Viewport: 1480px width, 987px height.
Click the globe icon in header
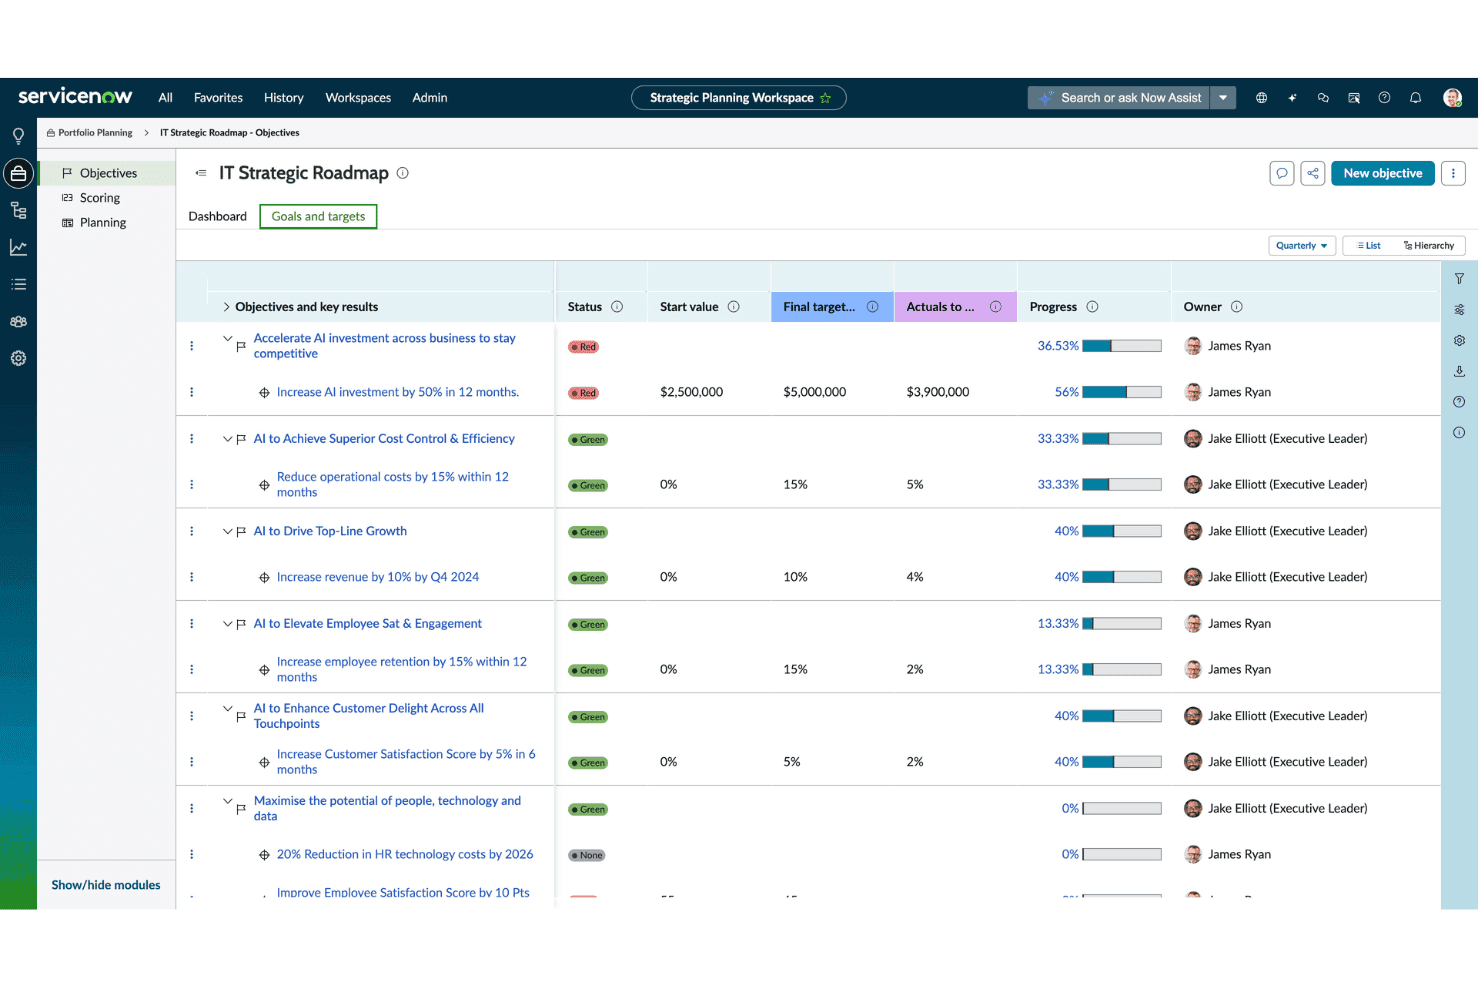[x=1261, y=98]
